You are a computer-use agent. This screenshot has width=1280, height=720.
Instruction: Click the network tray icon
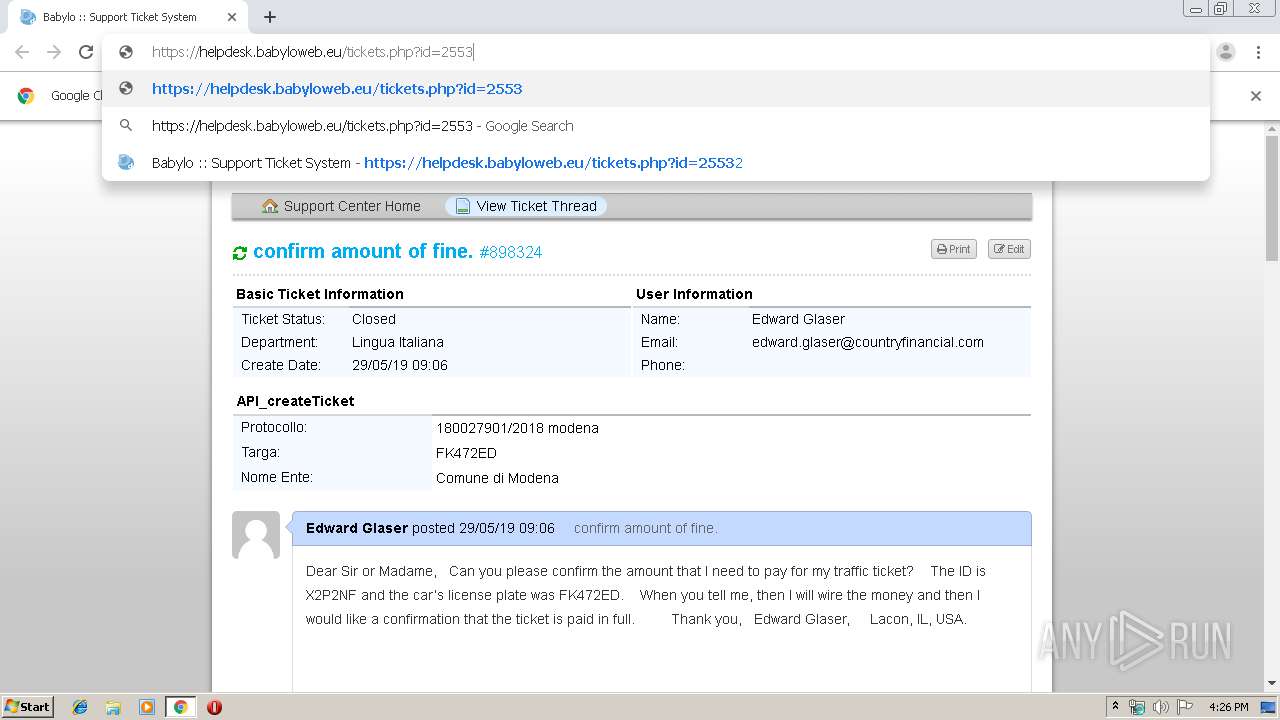(1137, 707)
